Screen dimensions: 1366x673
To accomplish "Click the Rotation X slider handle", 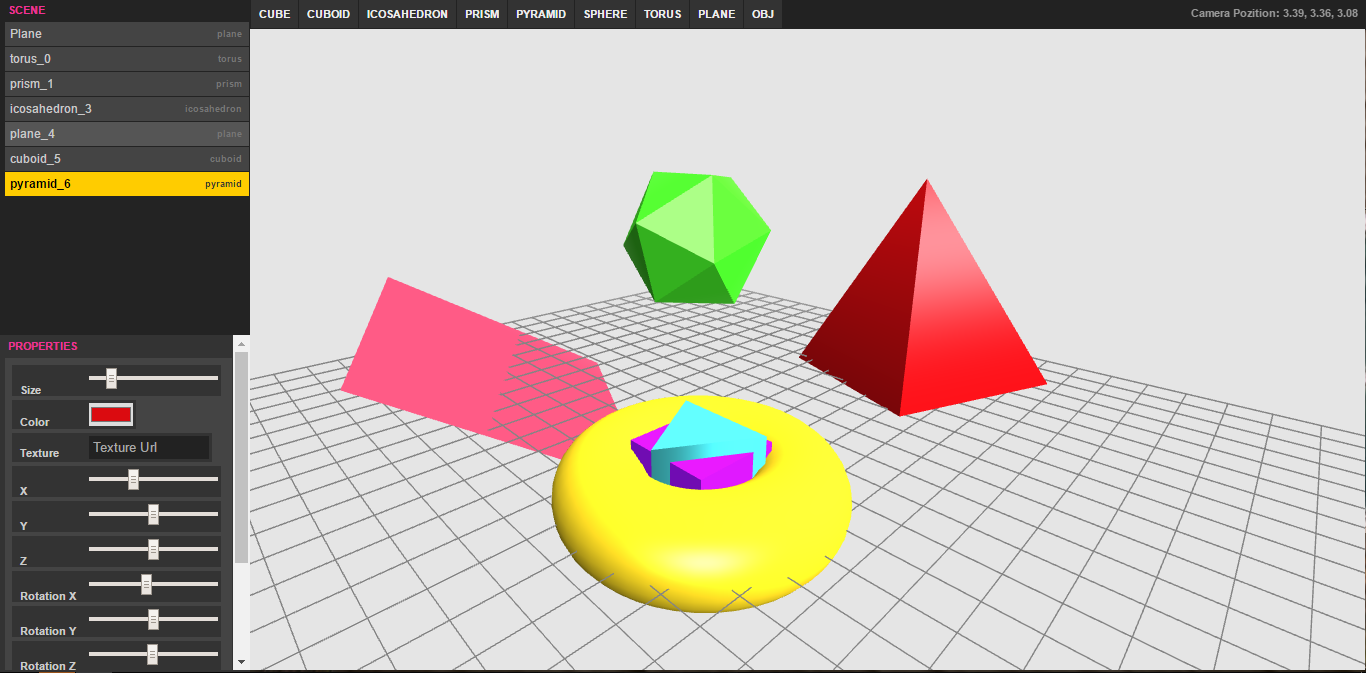I will [146, 584].
